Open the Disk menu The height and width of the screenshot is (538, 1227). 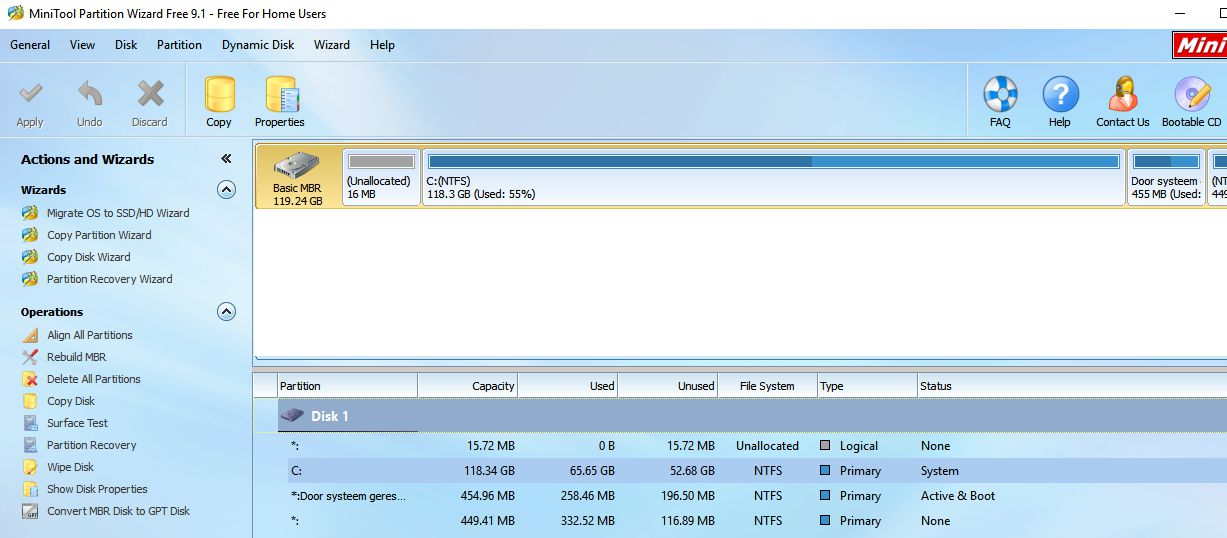pos(126,45)
